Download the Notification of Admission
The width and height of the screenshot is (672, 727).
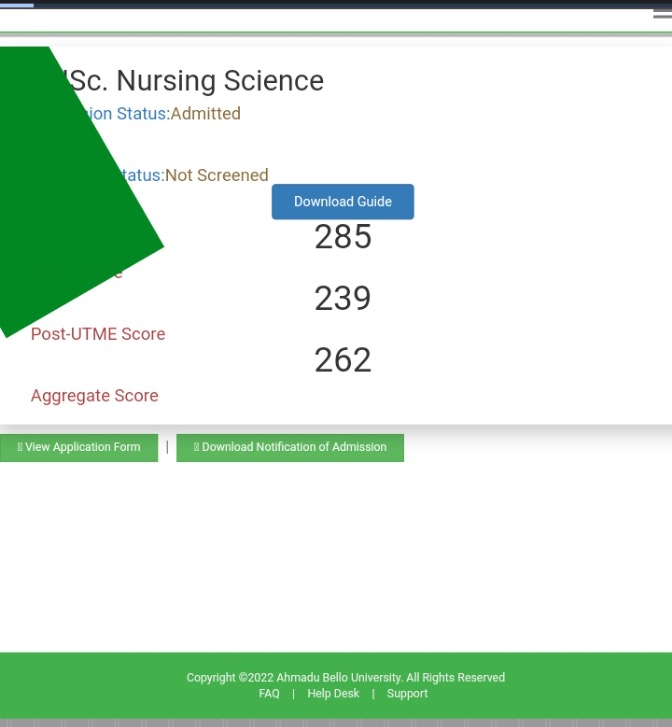(290, 447)
